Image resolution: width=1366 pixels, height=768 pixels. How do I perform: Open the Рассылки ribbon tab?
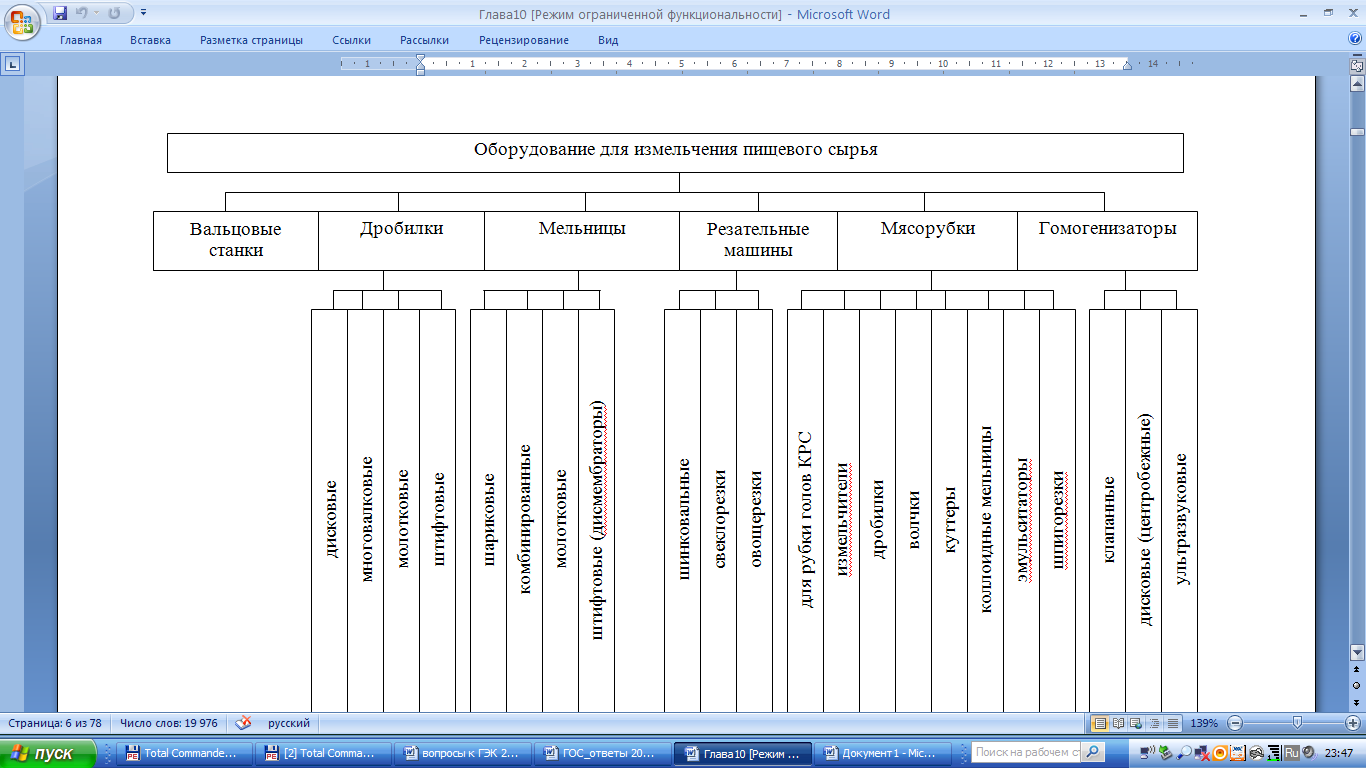tap(424, 40)
